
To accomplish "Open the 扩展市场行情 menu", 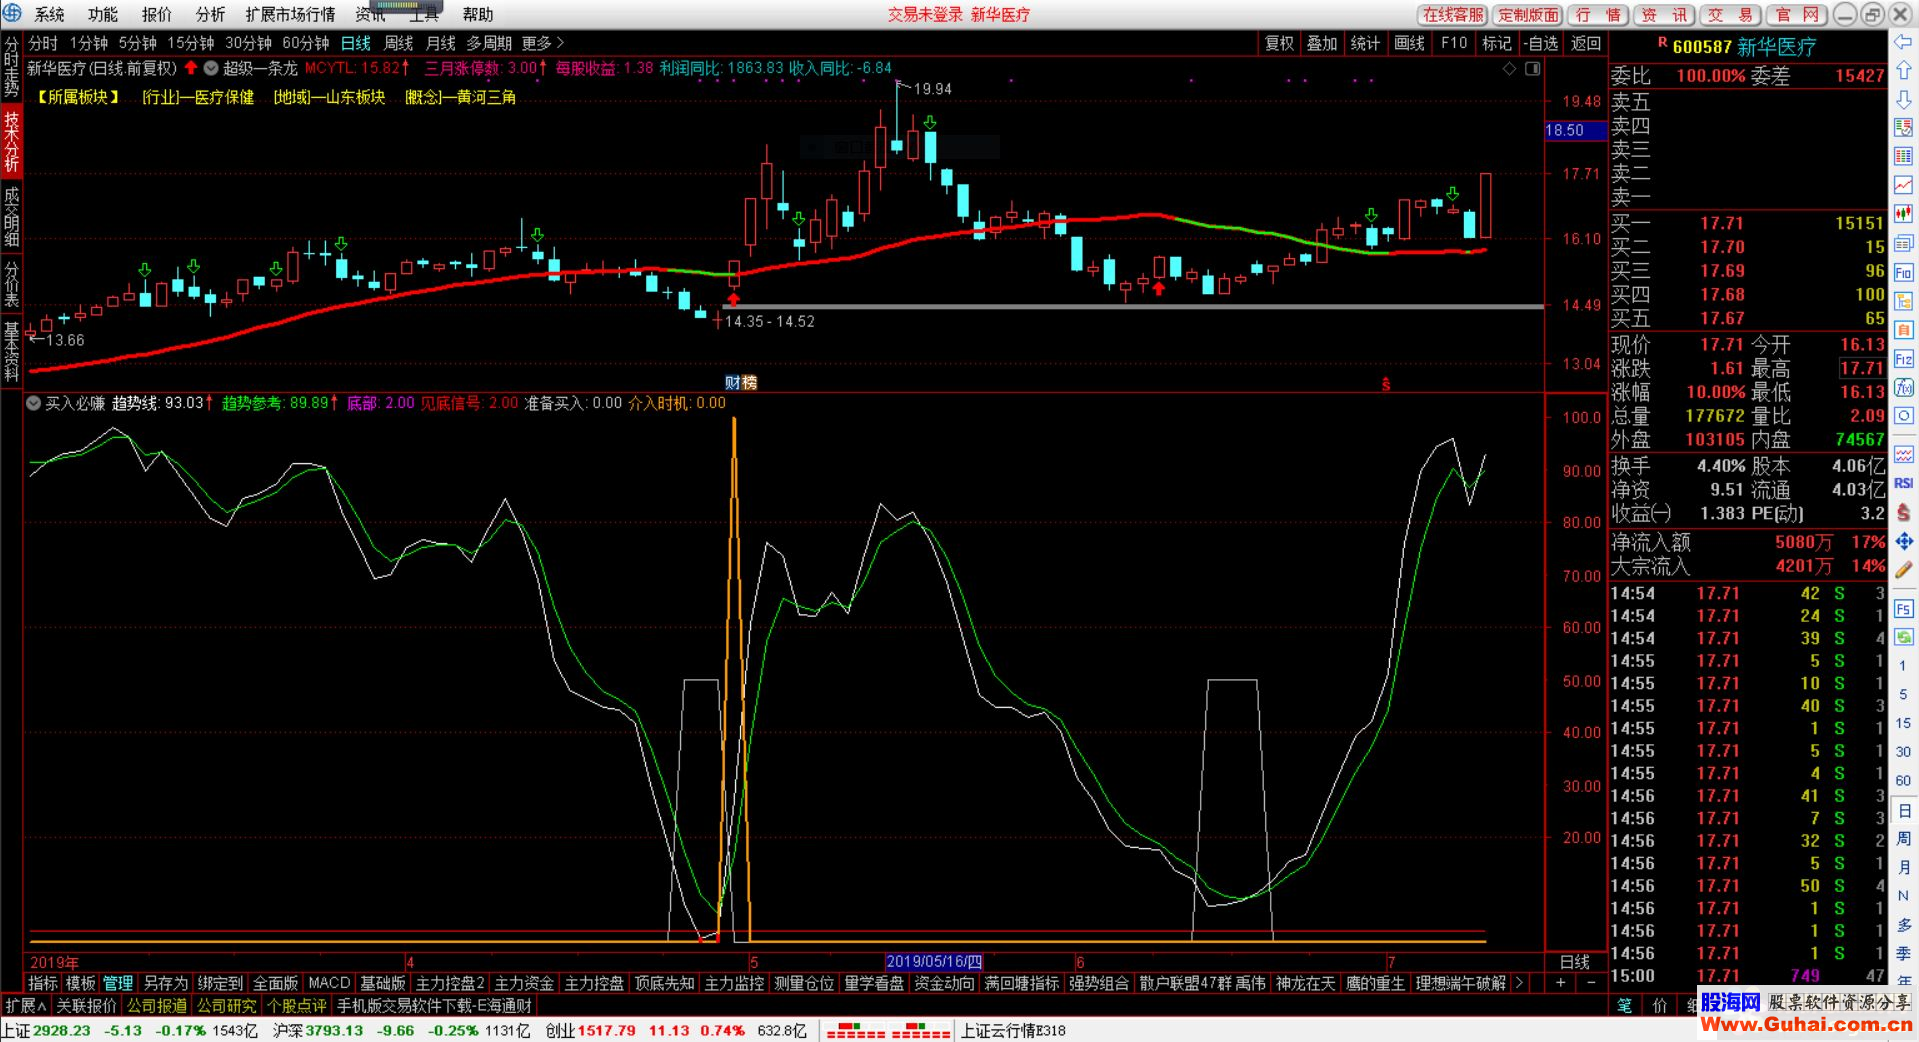I will point(290,14).
